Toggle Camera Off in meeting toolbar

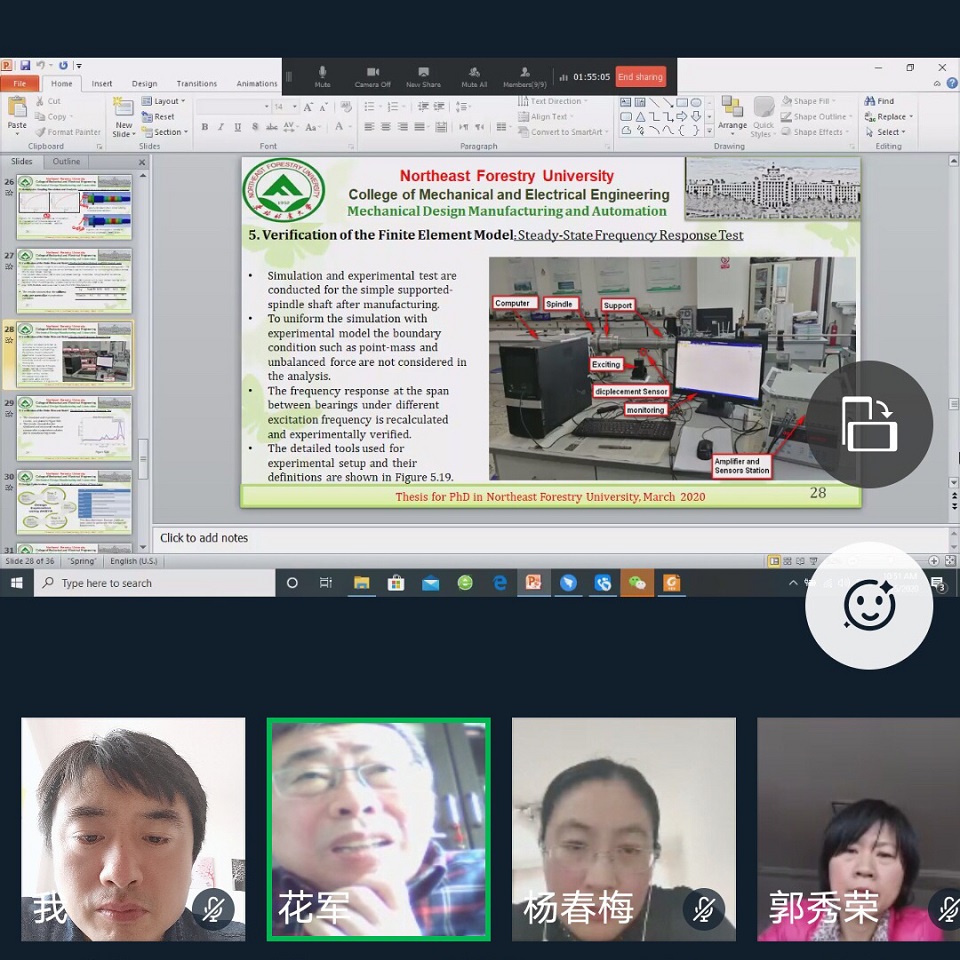[372, 76]
